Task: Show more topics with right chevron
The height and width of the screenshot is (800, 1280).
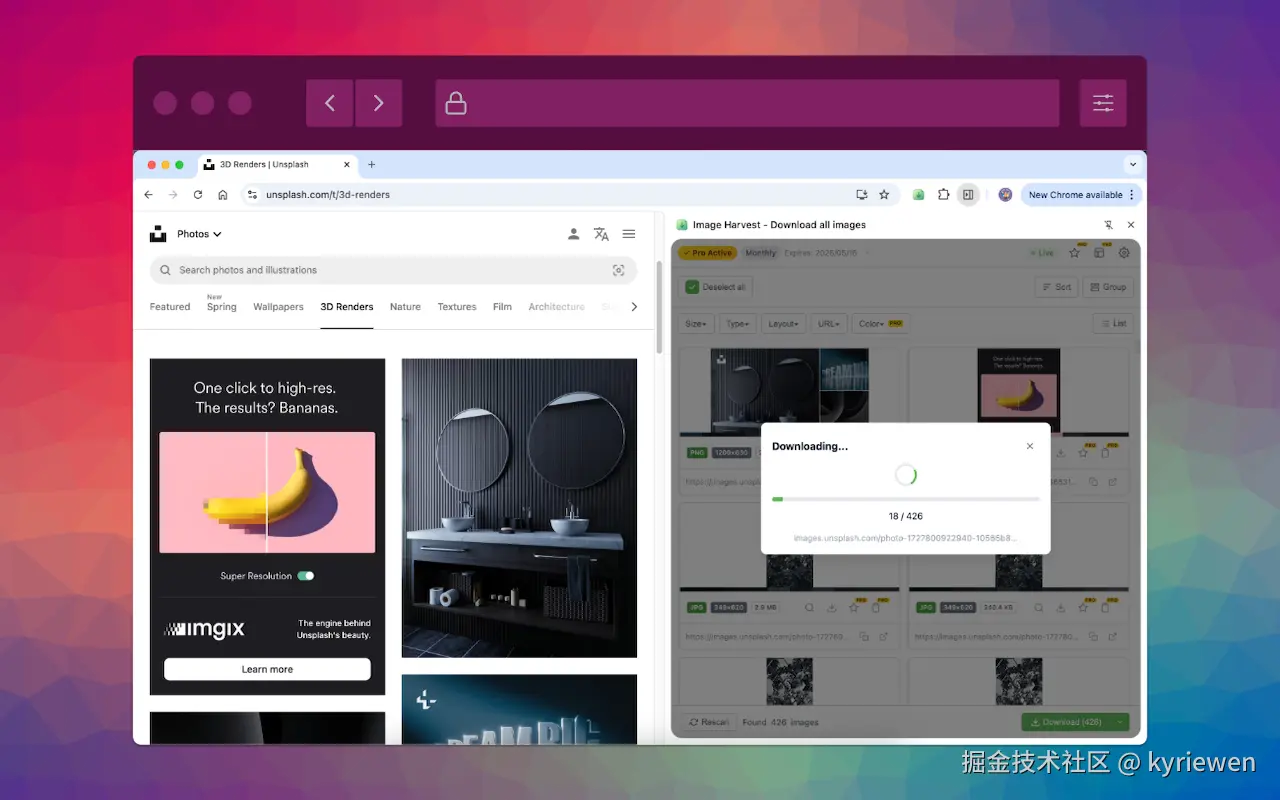Action: pos(634,307)
